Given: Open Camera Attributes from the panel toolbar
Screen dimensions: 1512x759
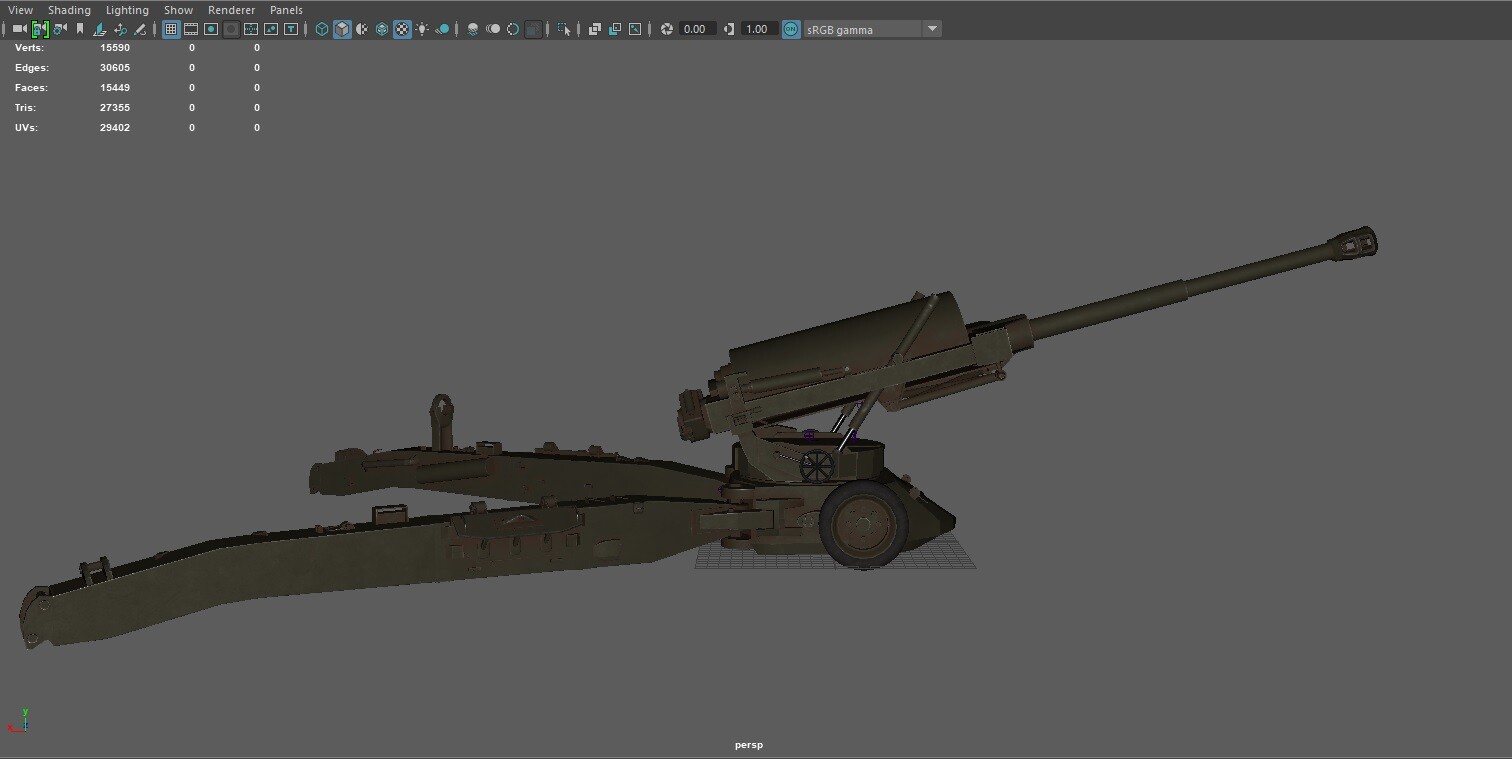Looking at the screenshot, I should pos(60,29).
